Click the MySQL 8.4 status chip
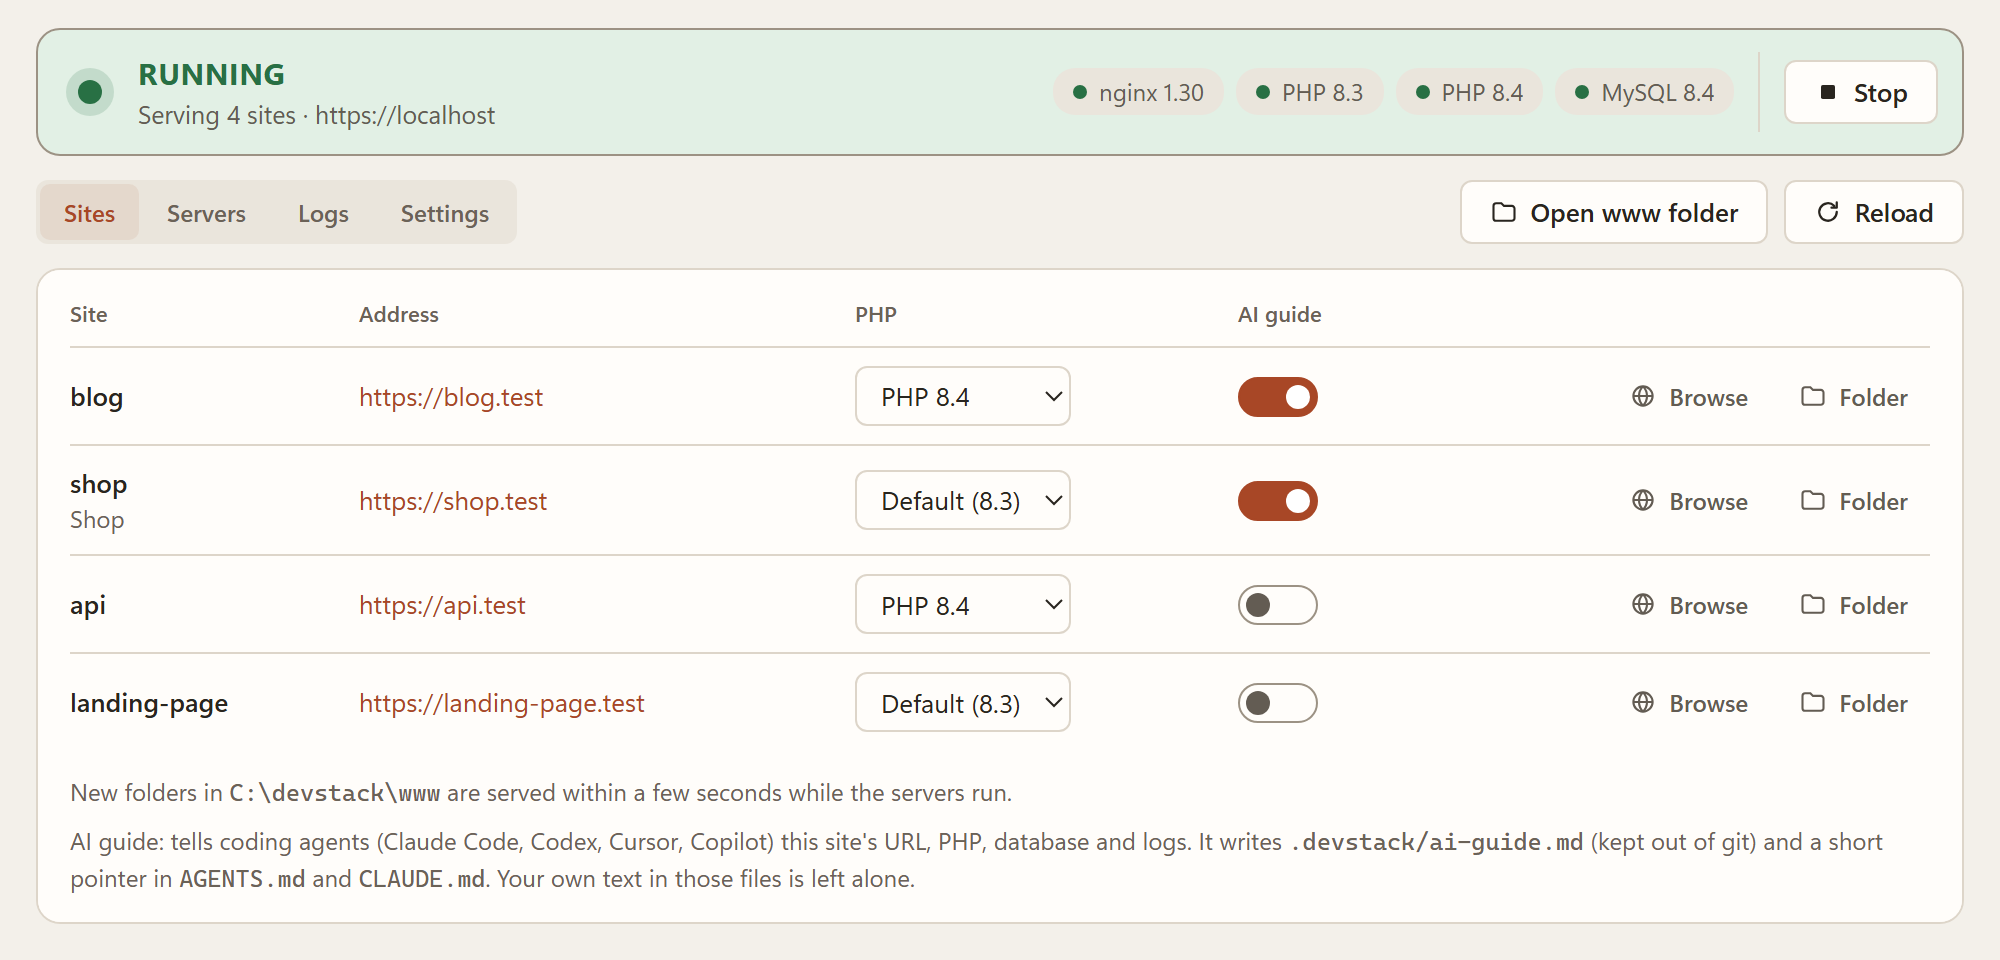 1644,92
